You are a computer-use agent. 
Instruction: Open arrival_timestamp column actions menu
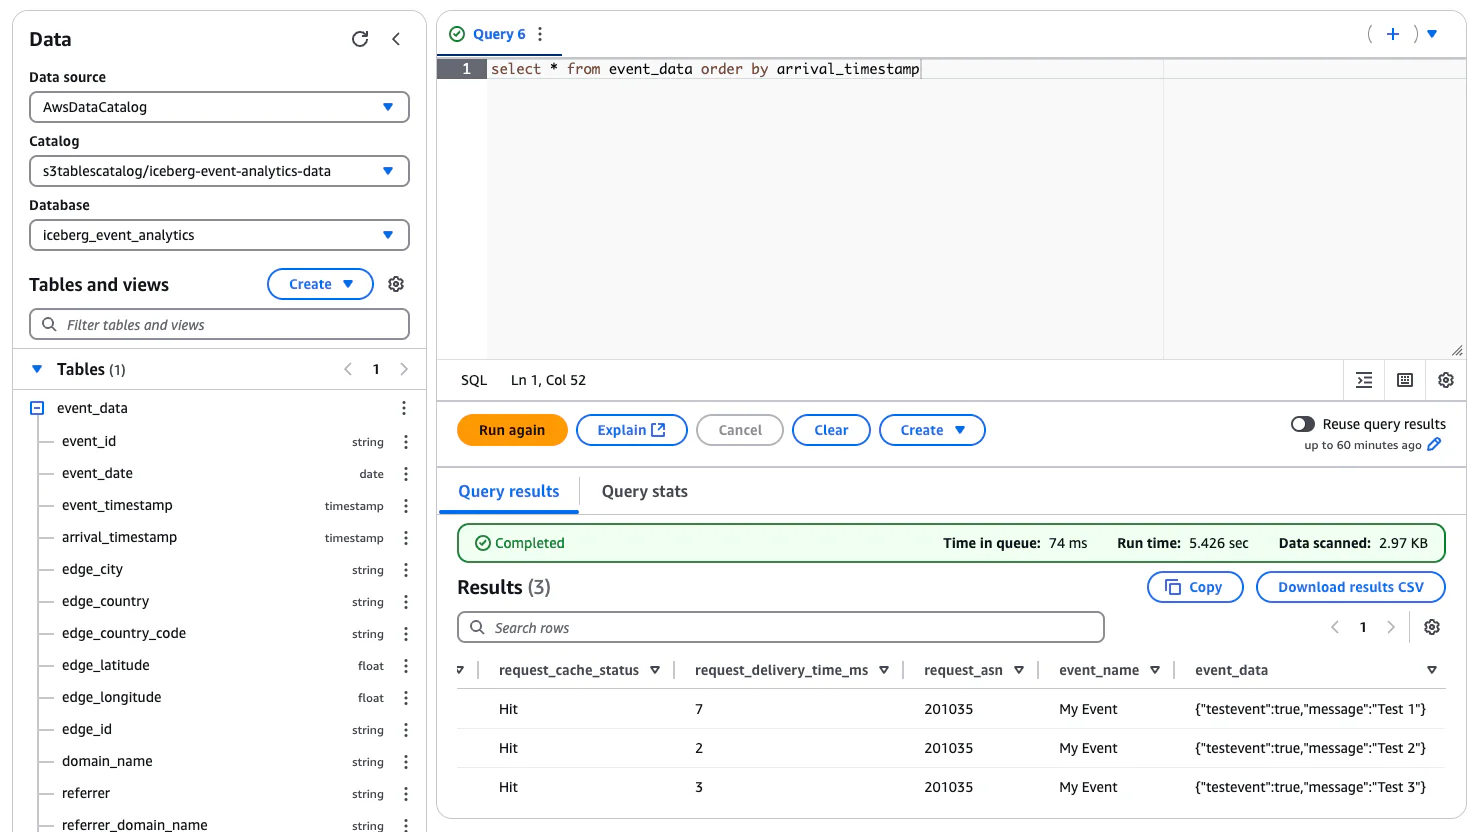[x=406, y=538]
